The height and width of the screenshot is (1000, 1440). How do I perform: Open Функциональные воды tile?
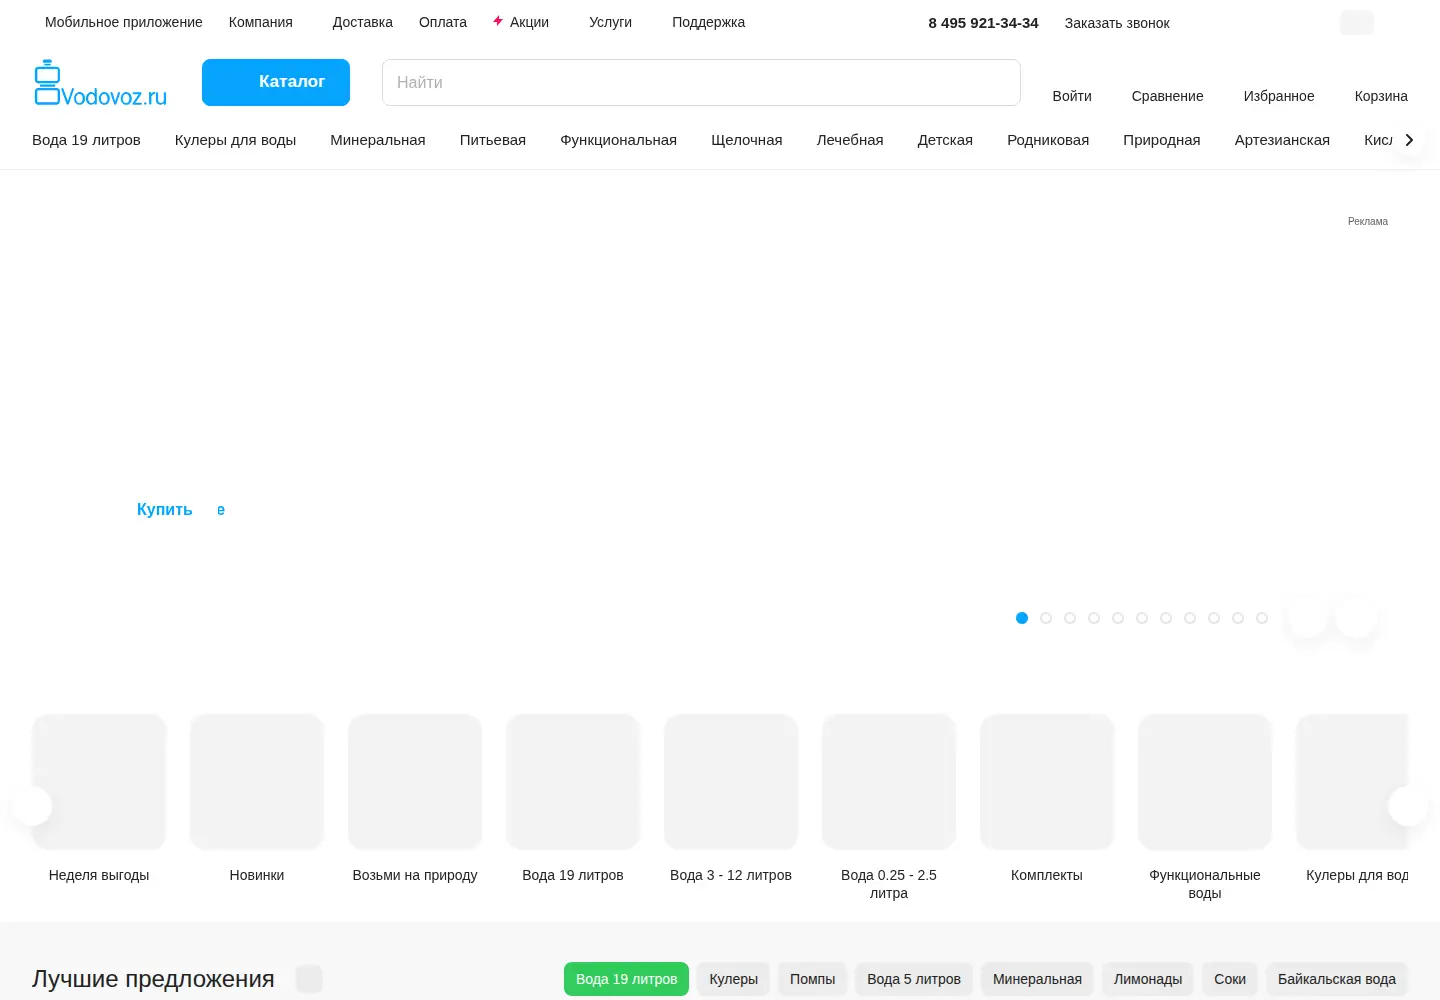(x=1205, y=807)
